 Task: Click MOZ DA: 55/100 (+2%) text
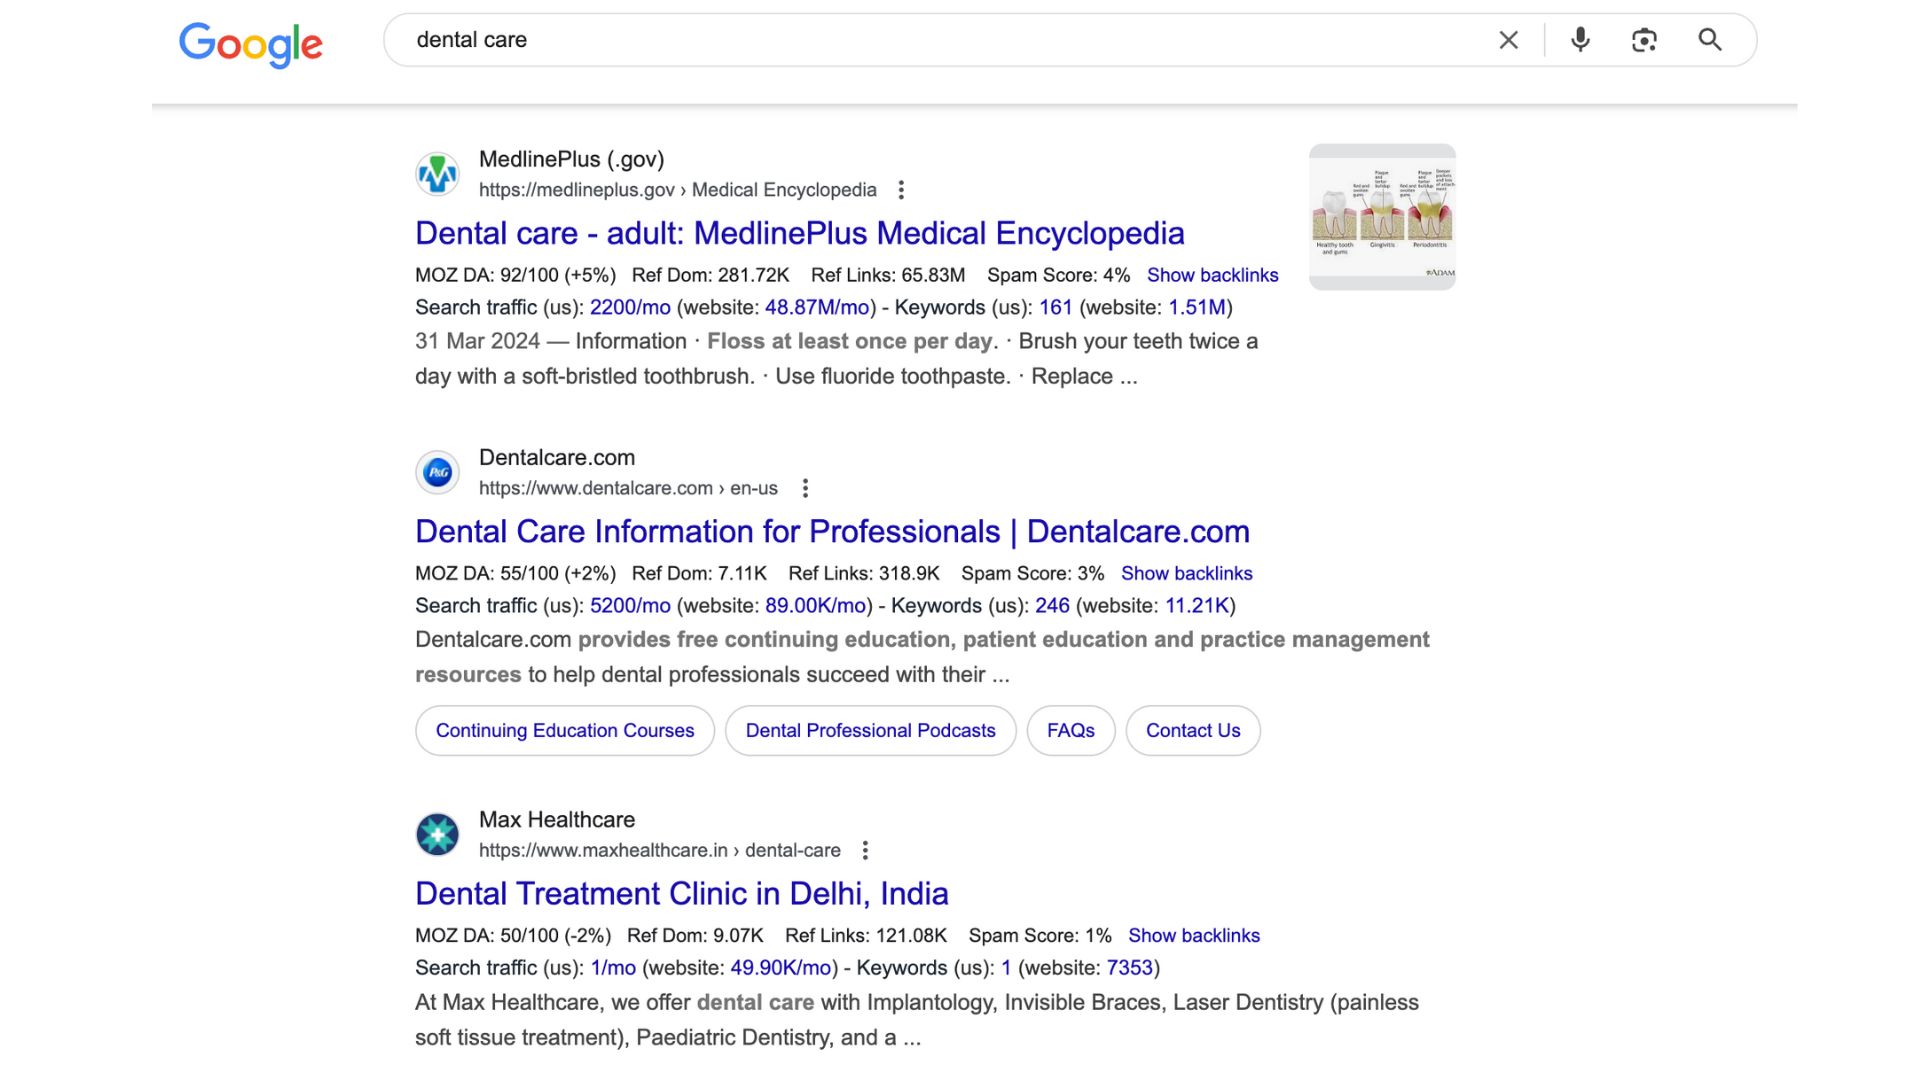click(x=515, y=573)
